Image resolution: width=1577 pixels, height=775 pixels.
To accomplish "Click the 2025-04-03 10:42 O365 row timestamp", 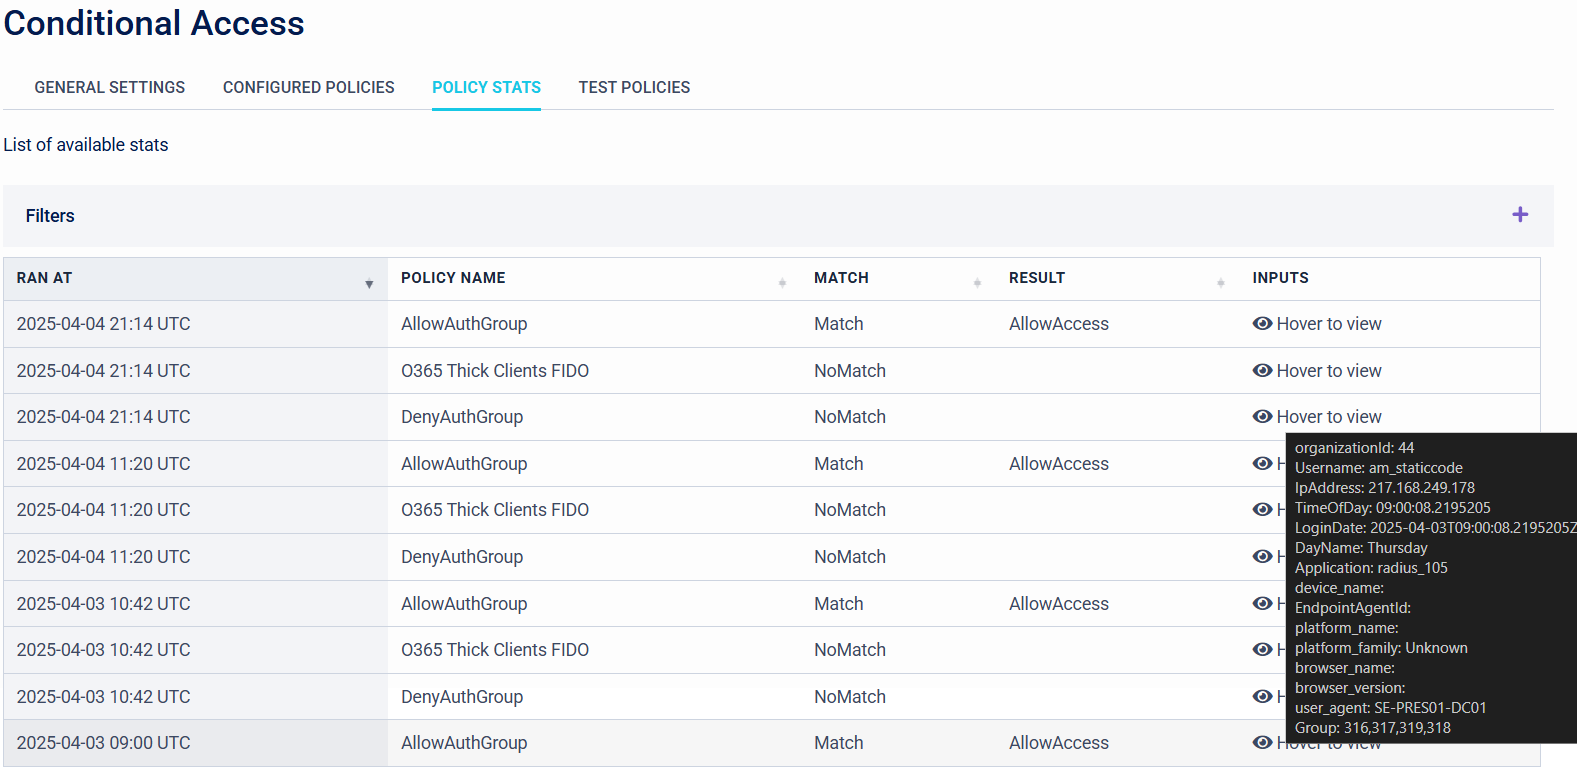I will (103, 650).
